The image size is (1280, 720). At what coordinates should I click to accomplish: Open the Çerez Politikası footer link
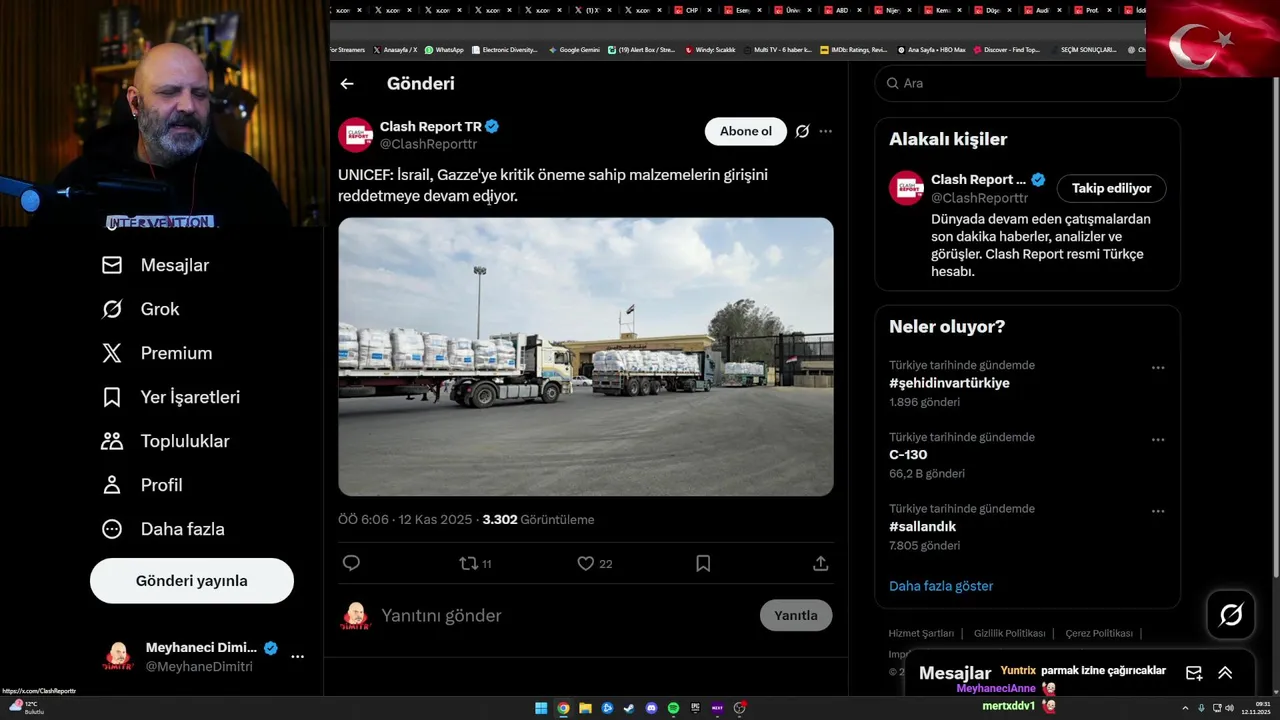(x=1099, y=634)
